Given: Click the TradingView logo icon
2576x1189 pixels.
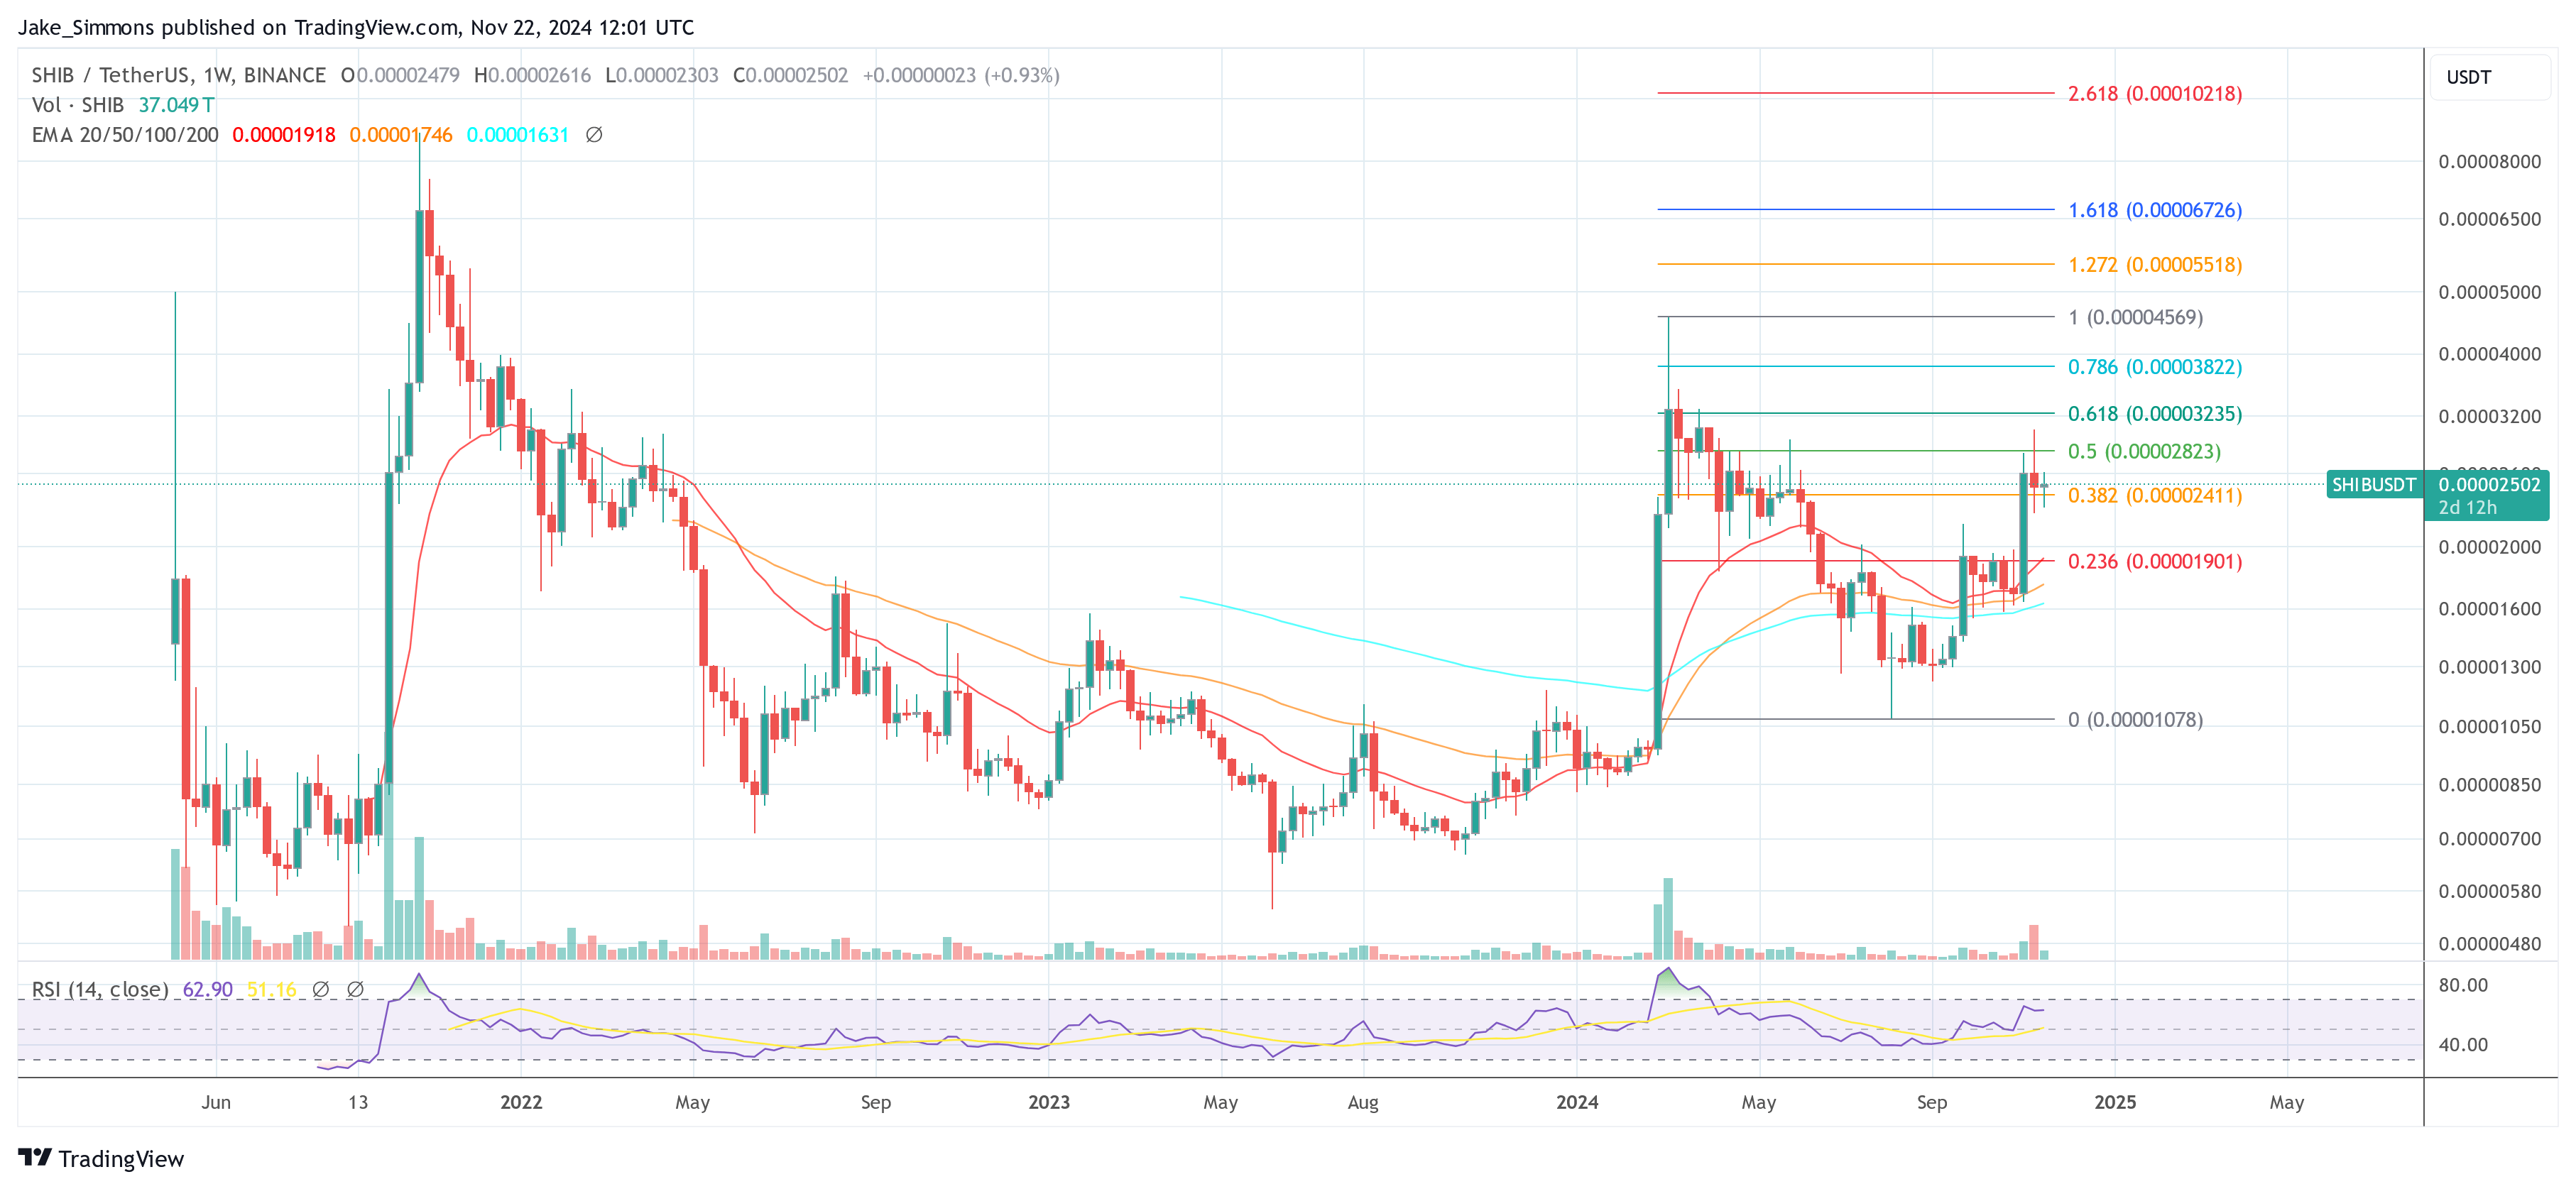Looking at the screenshot, I should (x=35, y=1158).
